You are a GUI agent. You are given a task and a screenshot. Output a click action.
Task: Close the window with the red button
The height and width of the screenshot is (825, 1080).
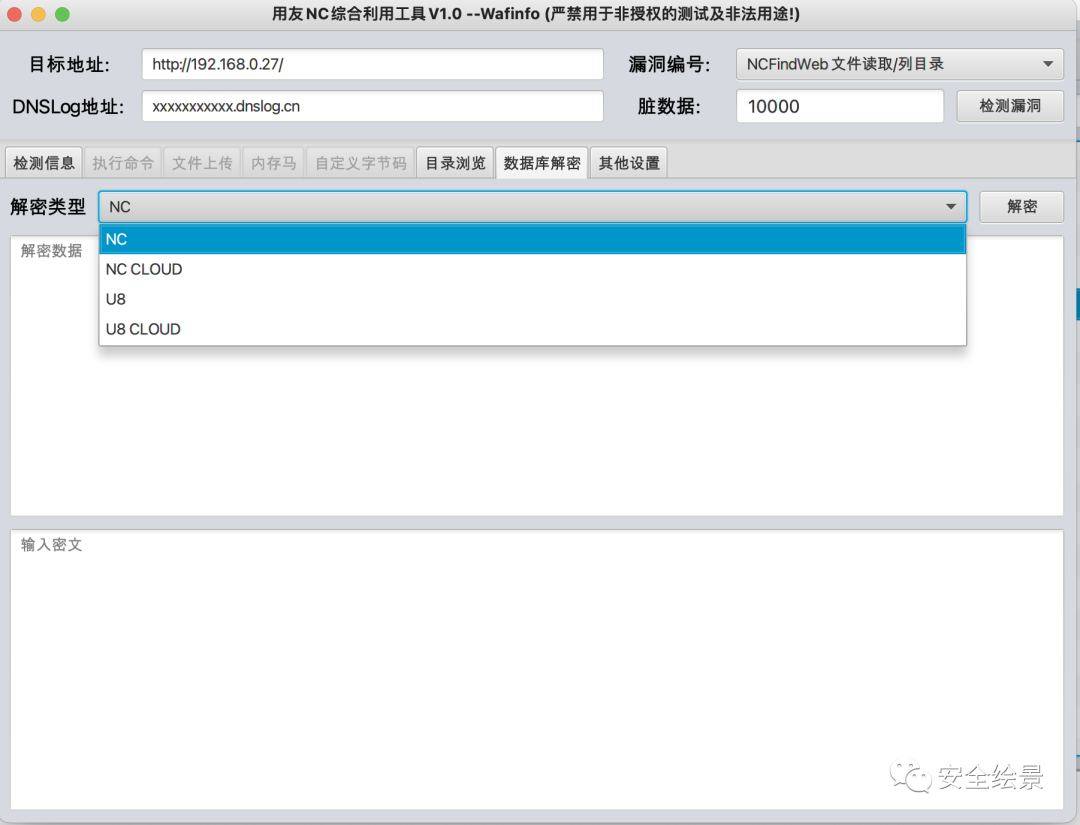14,14
